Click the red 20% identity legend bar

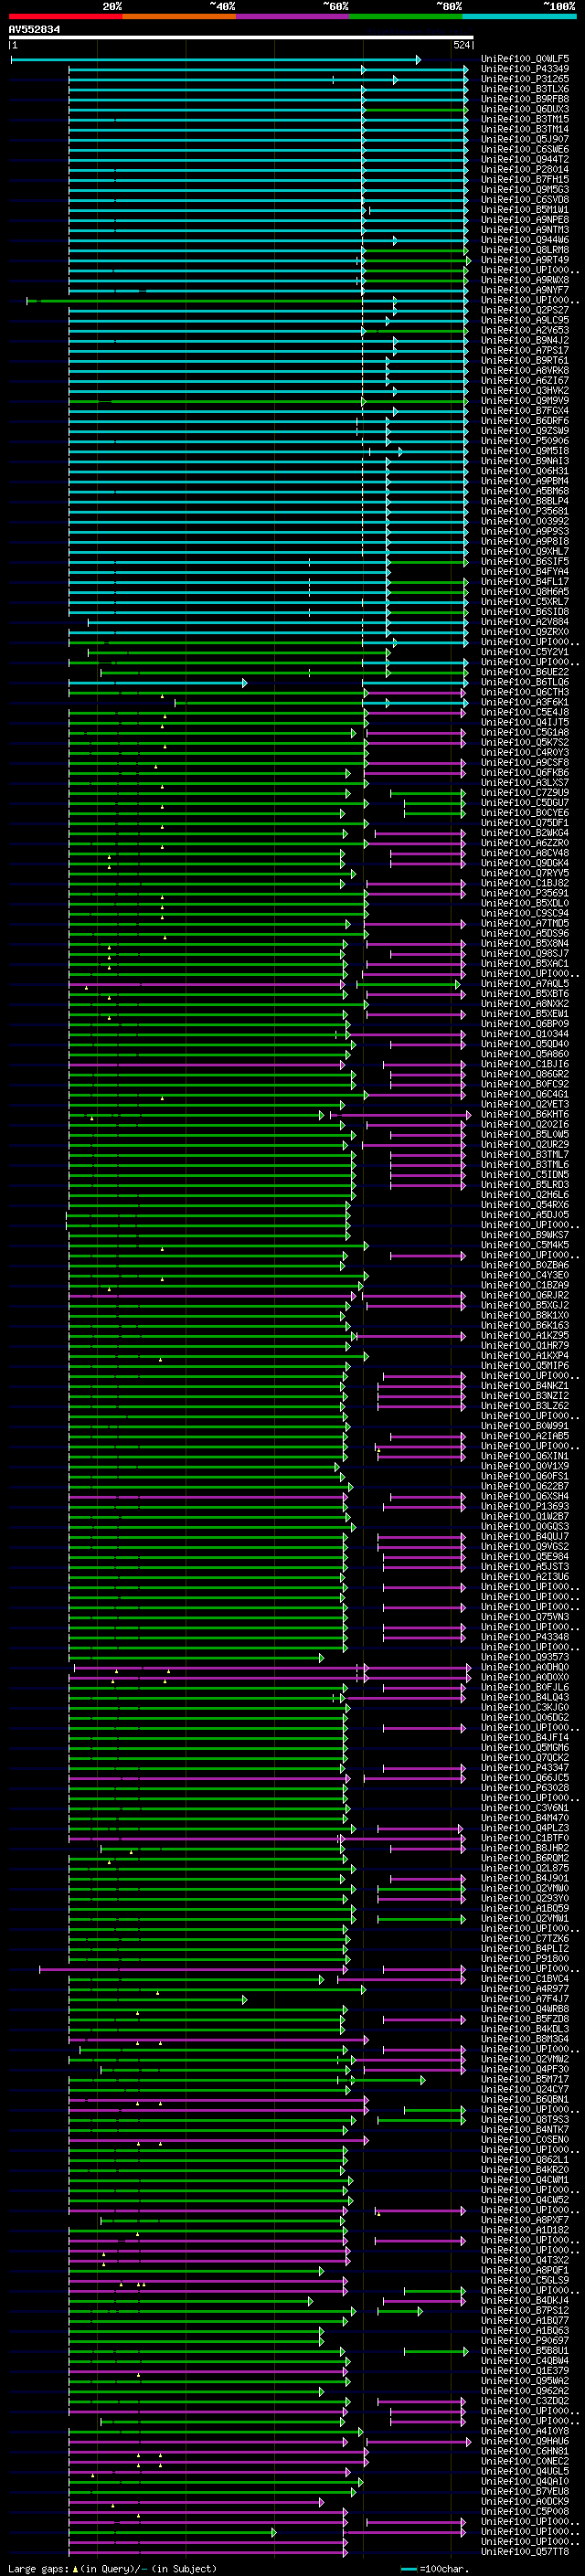65,17
